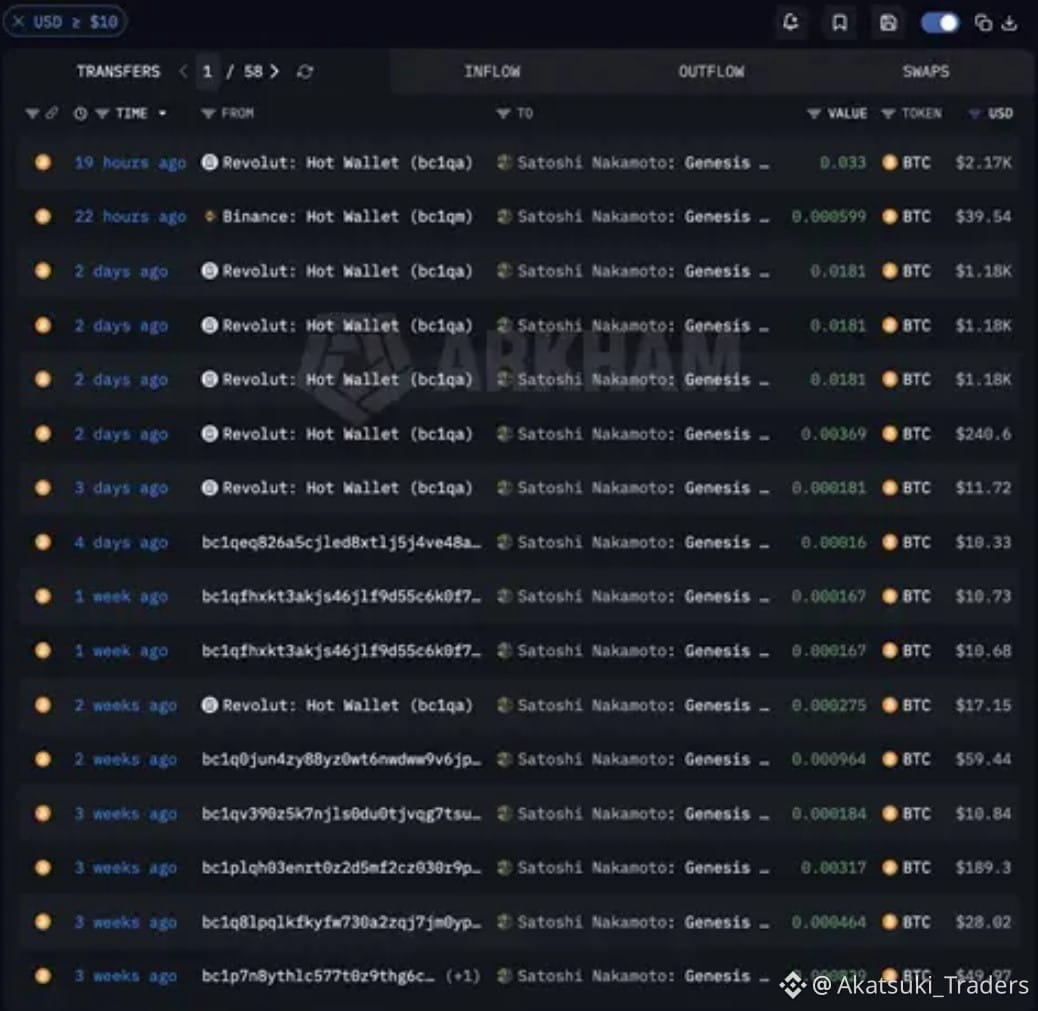Click the clock icon beside TIME

80,114
